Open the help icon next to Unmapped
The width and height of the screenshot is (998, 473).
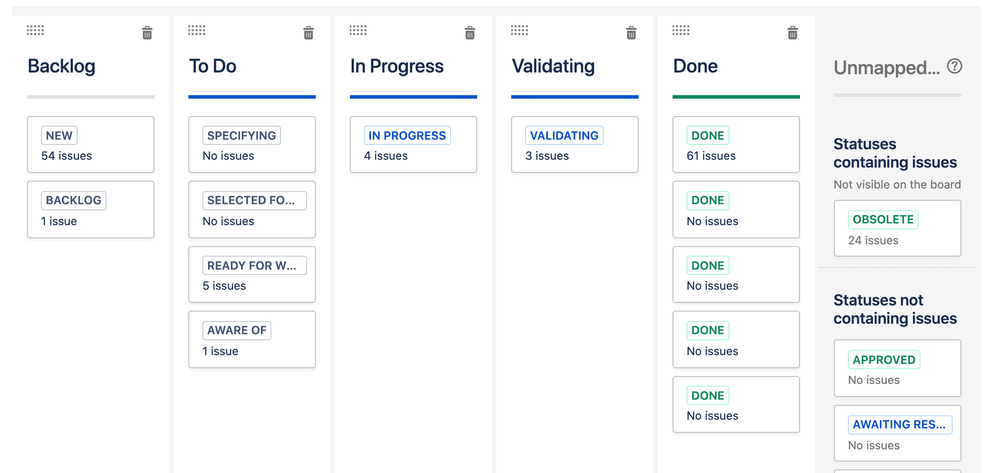pyautogui.click(x=954, y=66)
